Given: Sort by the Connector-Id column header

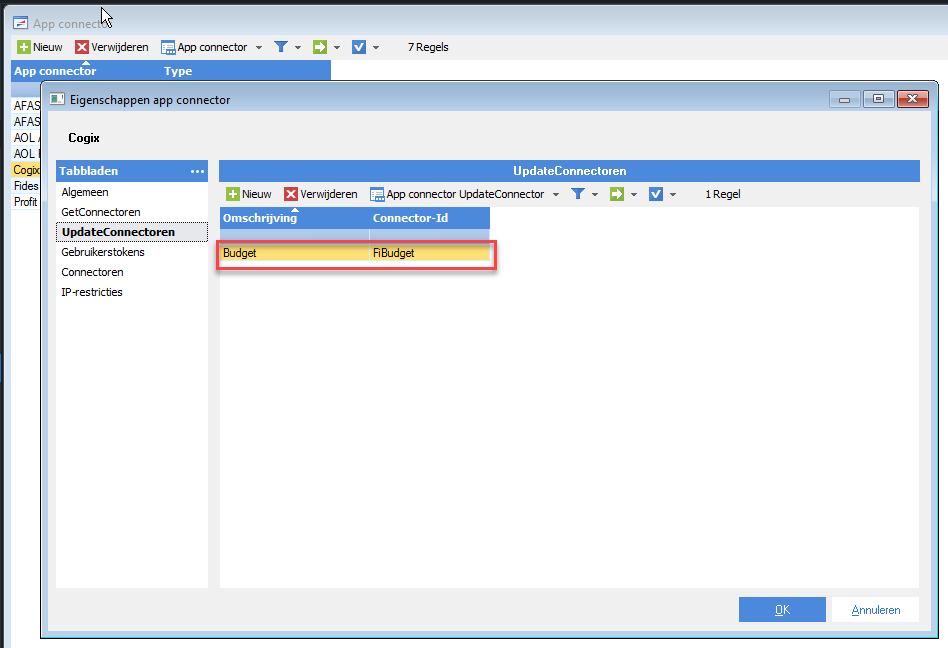Looking at the screenshot, I should click(x=429, y=218).
